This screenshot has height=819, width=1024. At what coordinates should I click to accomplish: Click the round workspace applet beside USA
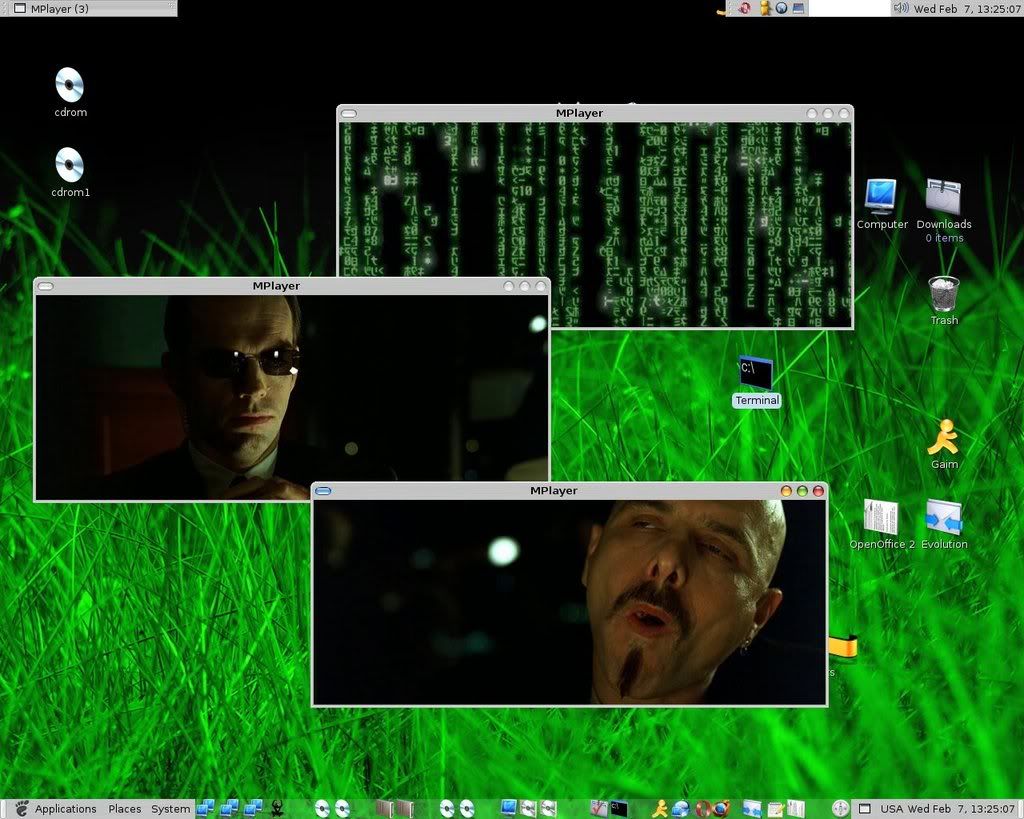click(x=840, y=809)
